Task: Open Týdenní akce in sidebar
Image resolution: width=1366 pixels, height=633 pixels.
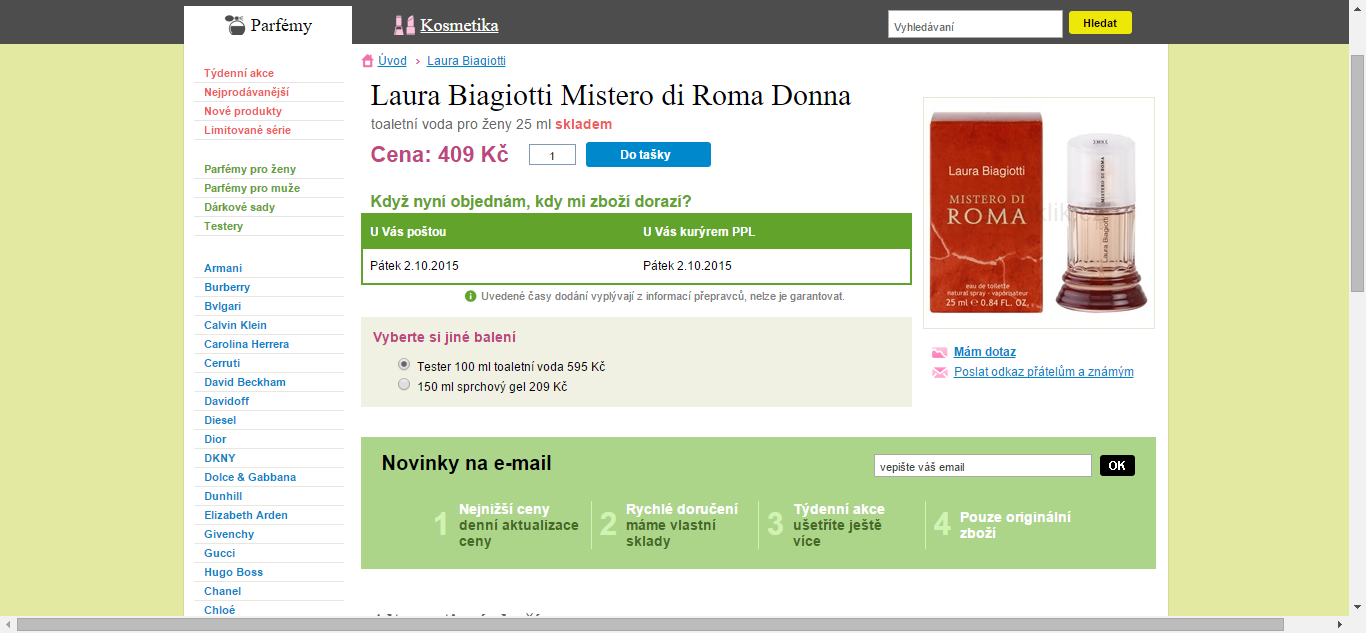Action: click(239, 73)
